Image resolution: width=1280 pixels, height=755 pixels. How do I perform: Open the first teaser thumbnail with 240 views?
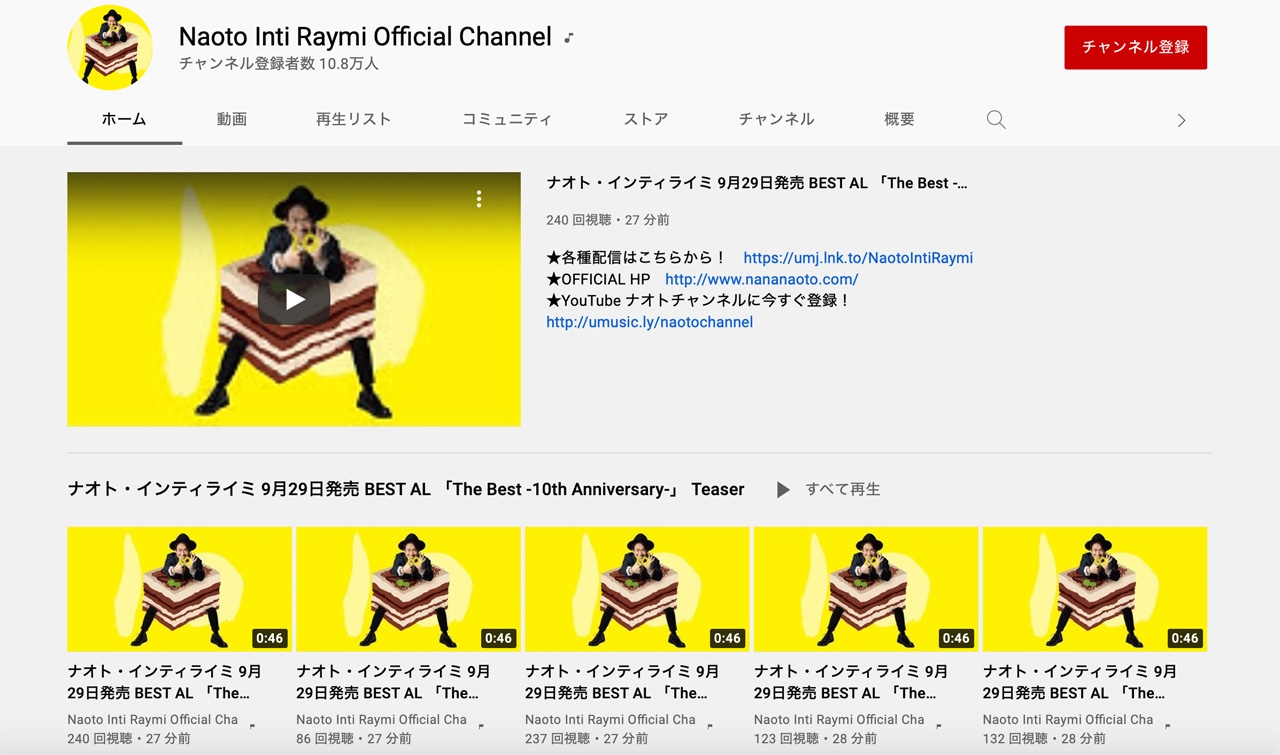[x=179, y=589]
